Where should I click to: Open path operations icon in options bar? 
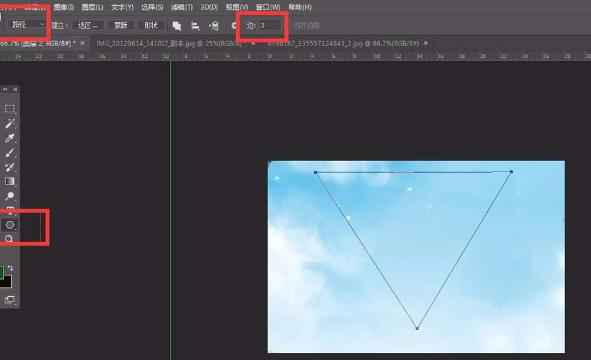tap(176, 26)
